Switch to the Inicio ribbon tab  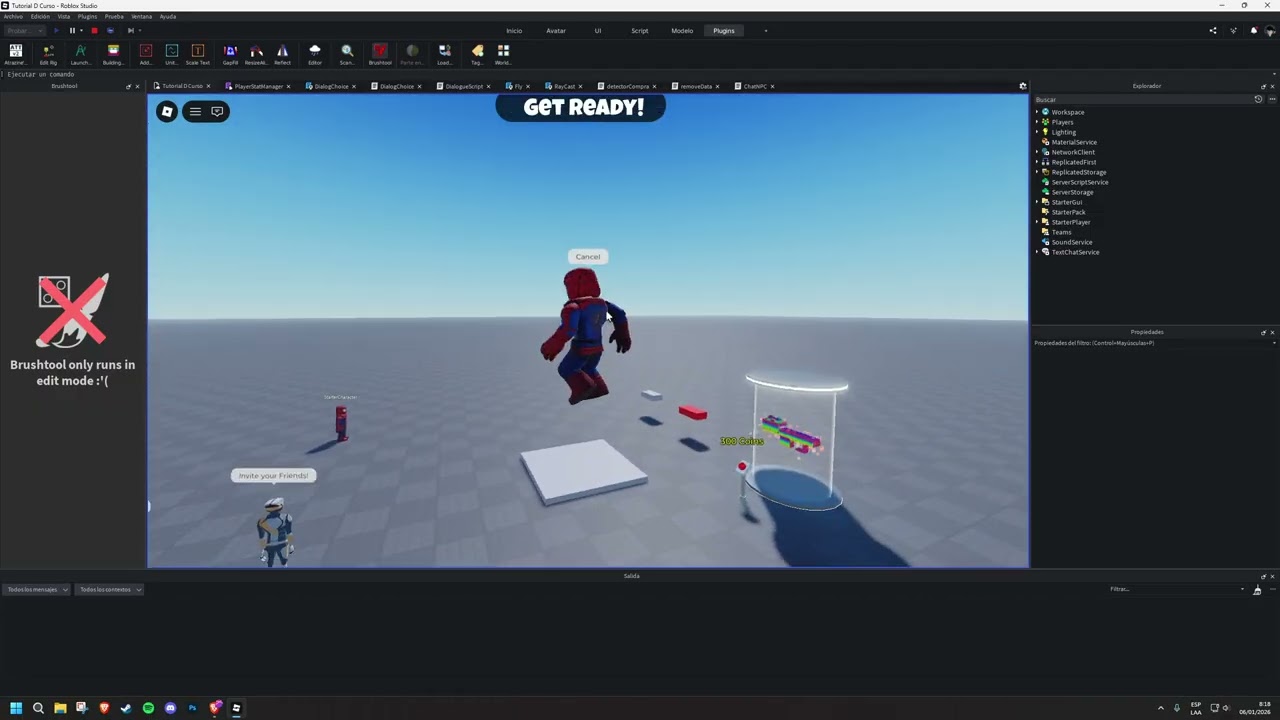514,31
